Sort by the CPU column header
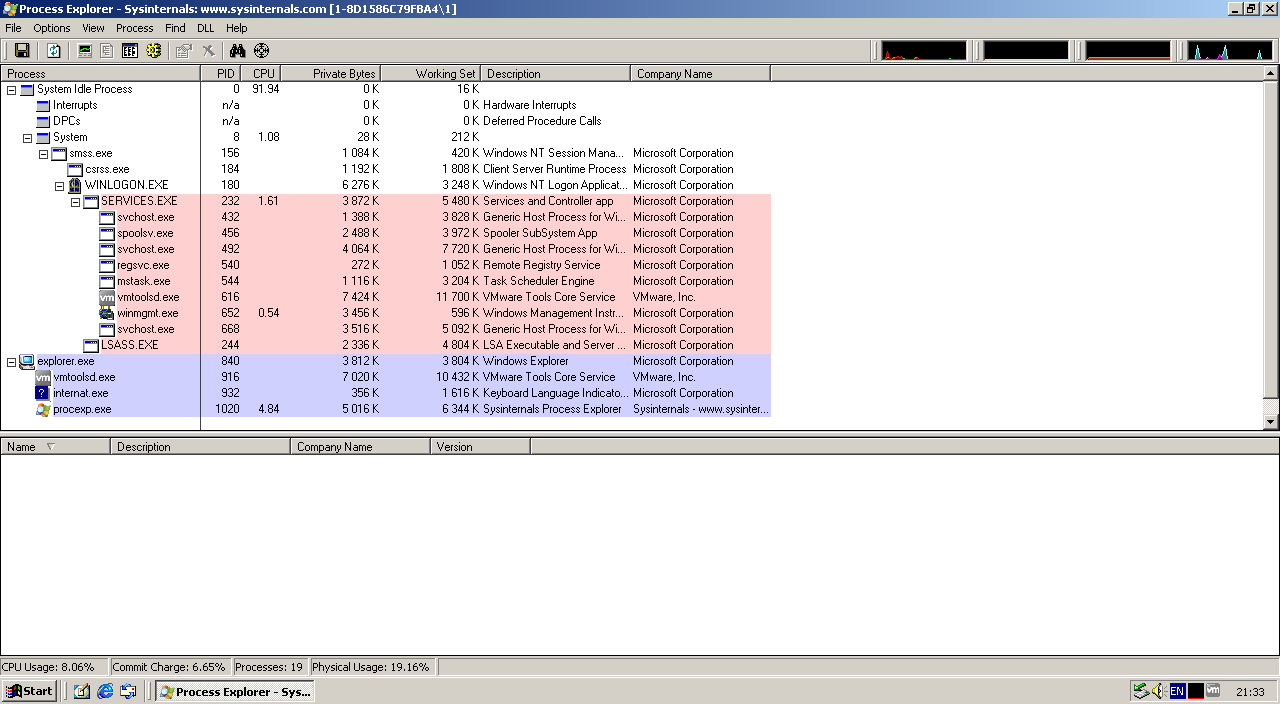1280x704 pixels. 261,73
